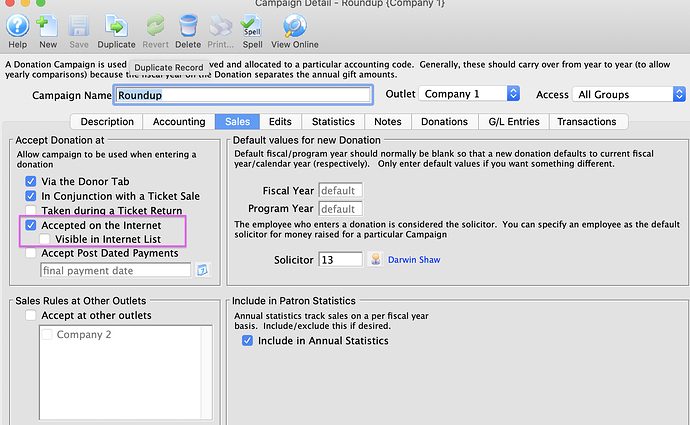Delete the campaign via trash icon
This screenshot has height=425, width=690.
point(188,26)
